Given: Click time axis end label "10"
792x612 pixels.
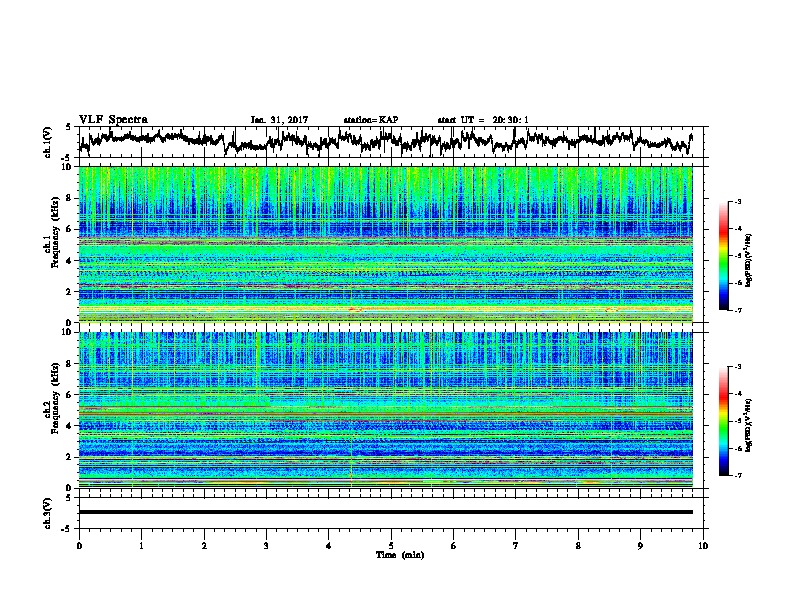Looking at the screenshot, I should [x=703, y=546].
